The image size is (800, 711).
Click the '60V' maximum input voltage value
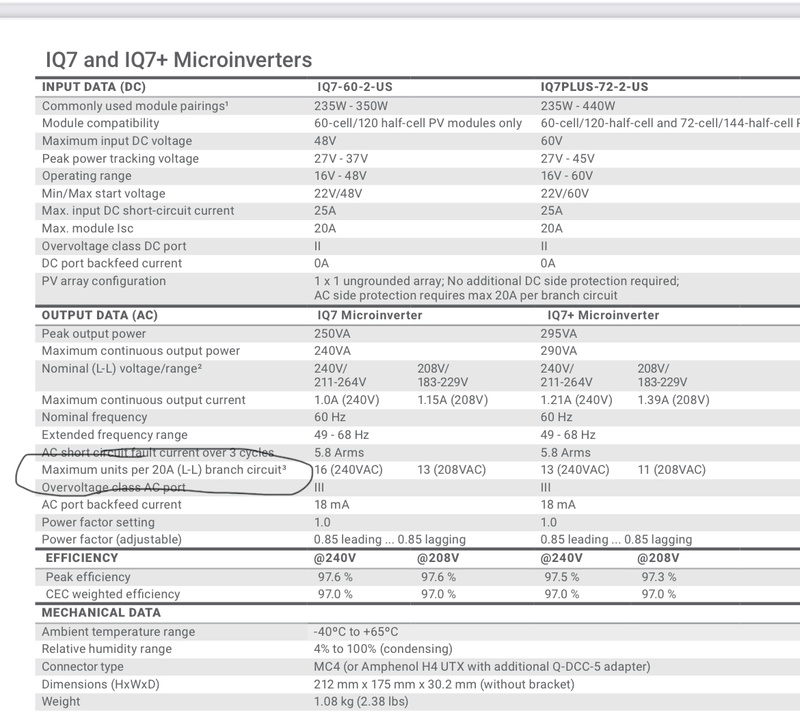552,141
